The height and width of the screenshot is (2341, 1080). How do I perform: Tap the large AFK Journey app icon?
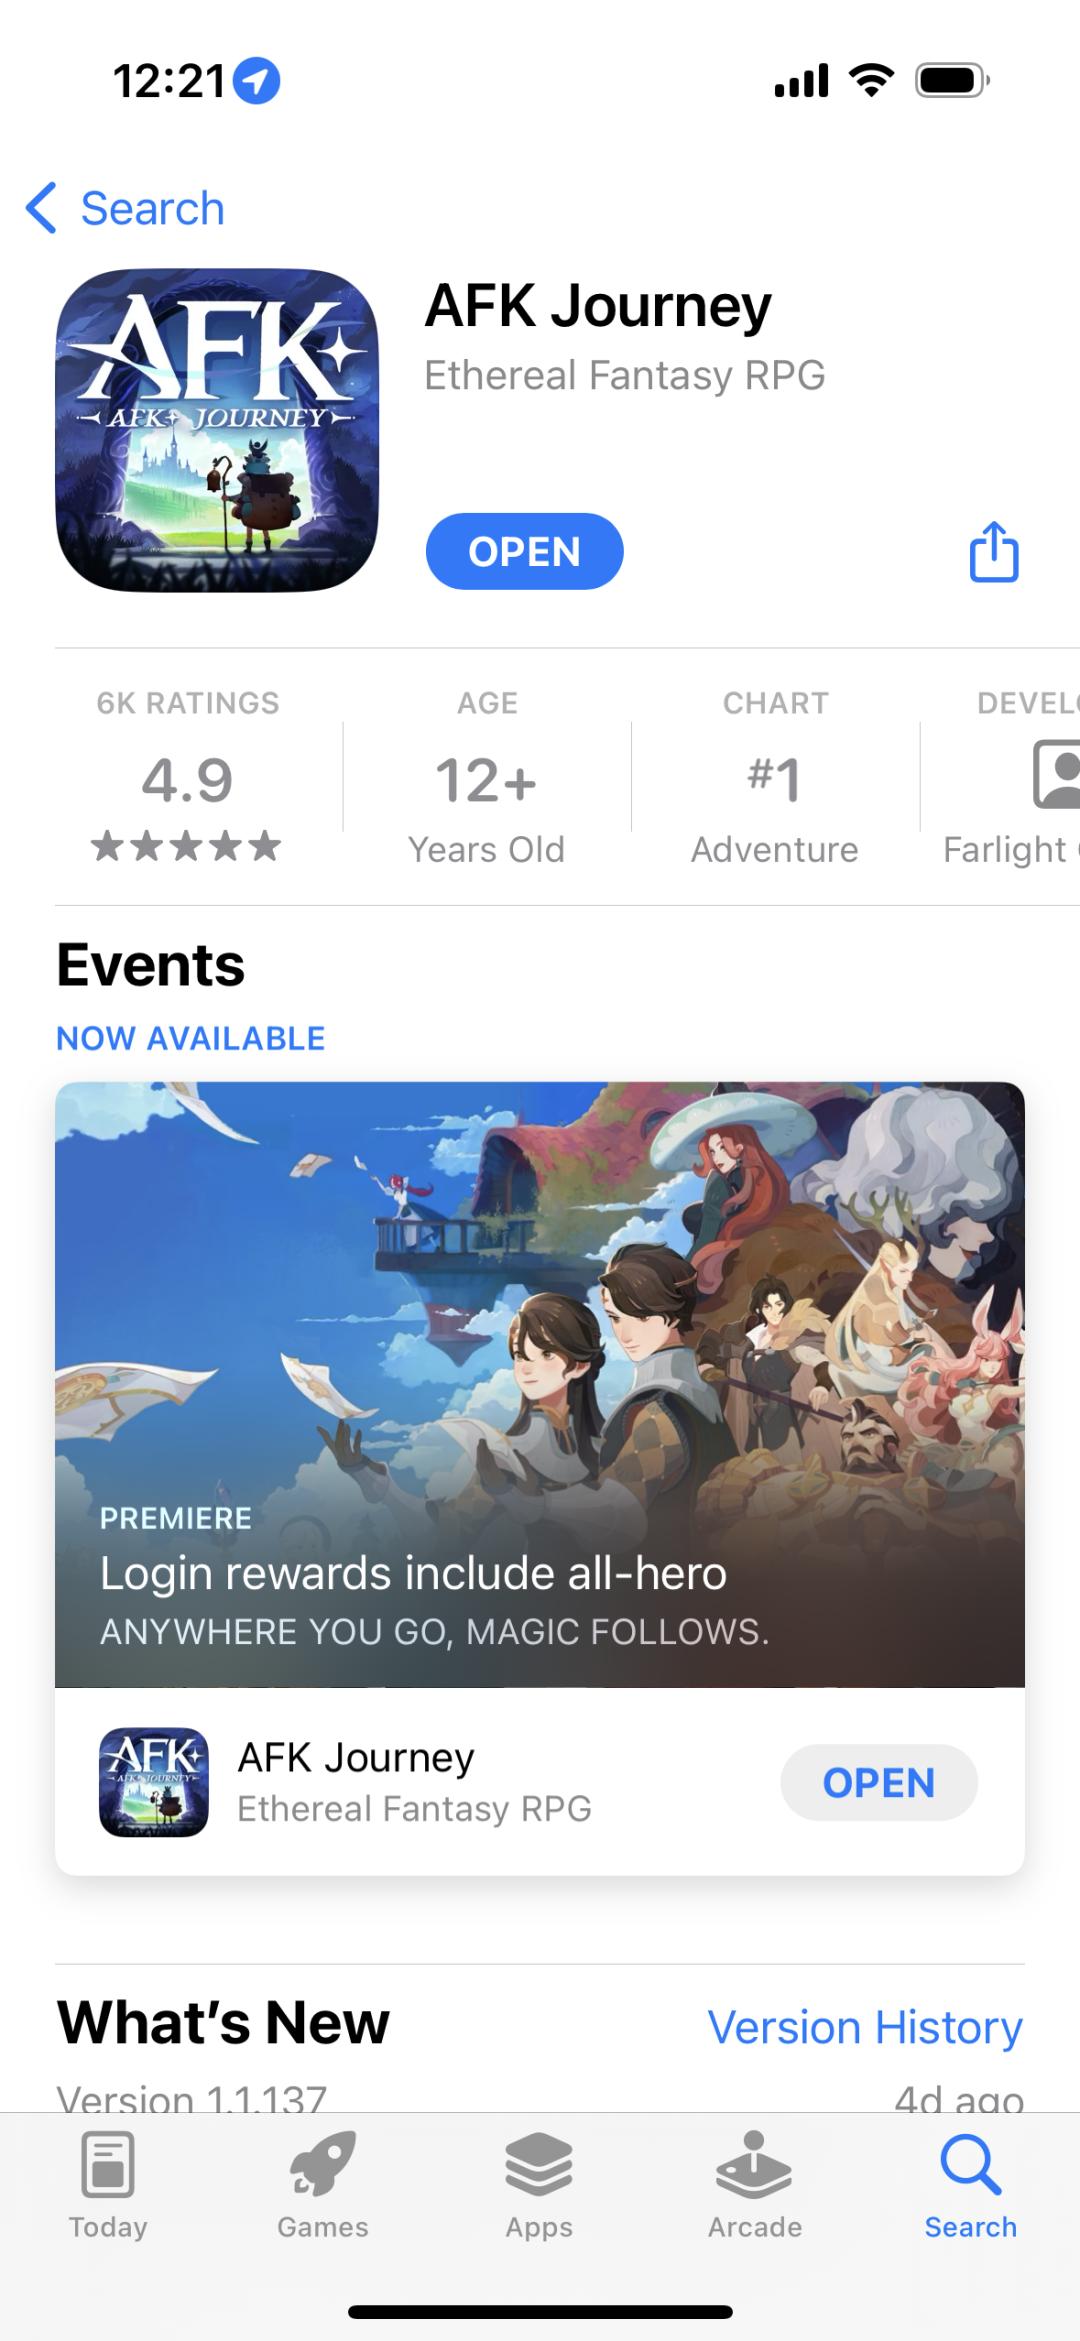217,430
